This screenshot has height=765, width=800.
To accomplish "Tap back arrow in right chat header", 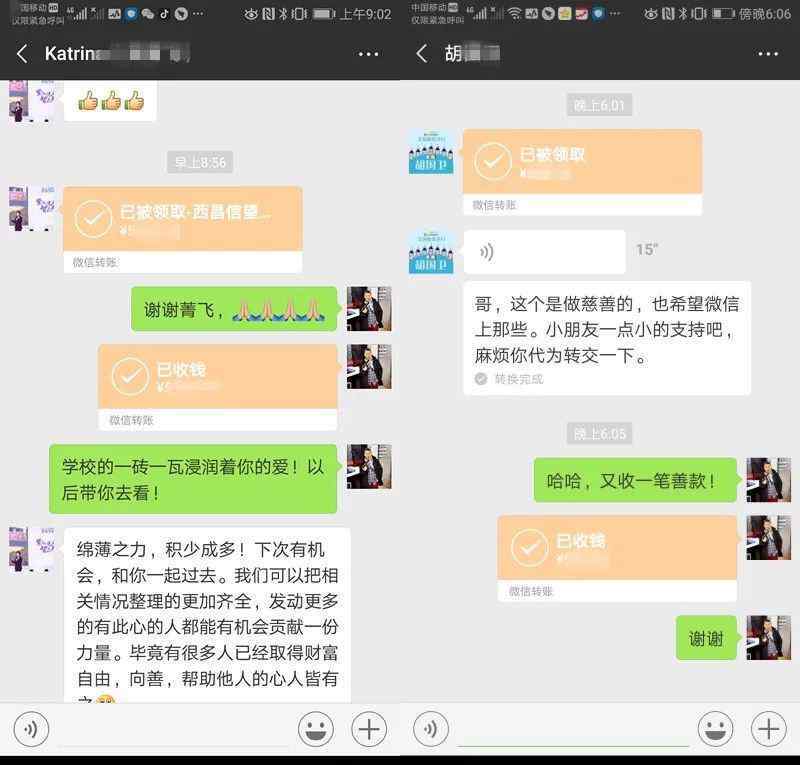I will (x=422, y=54).
